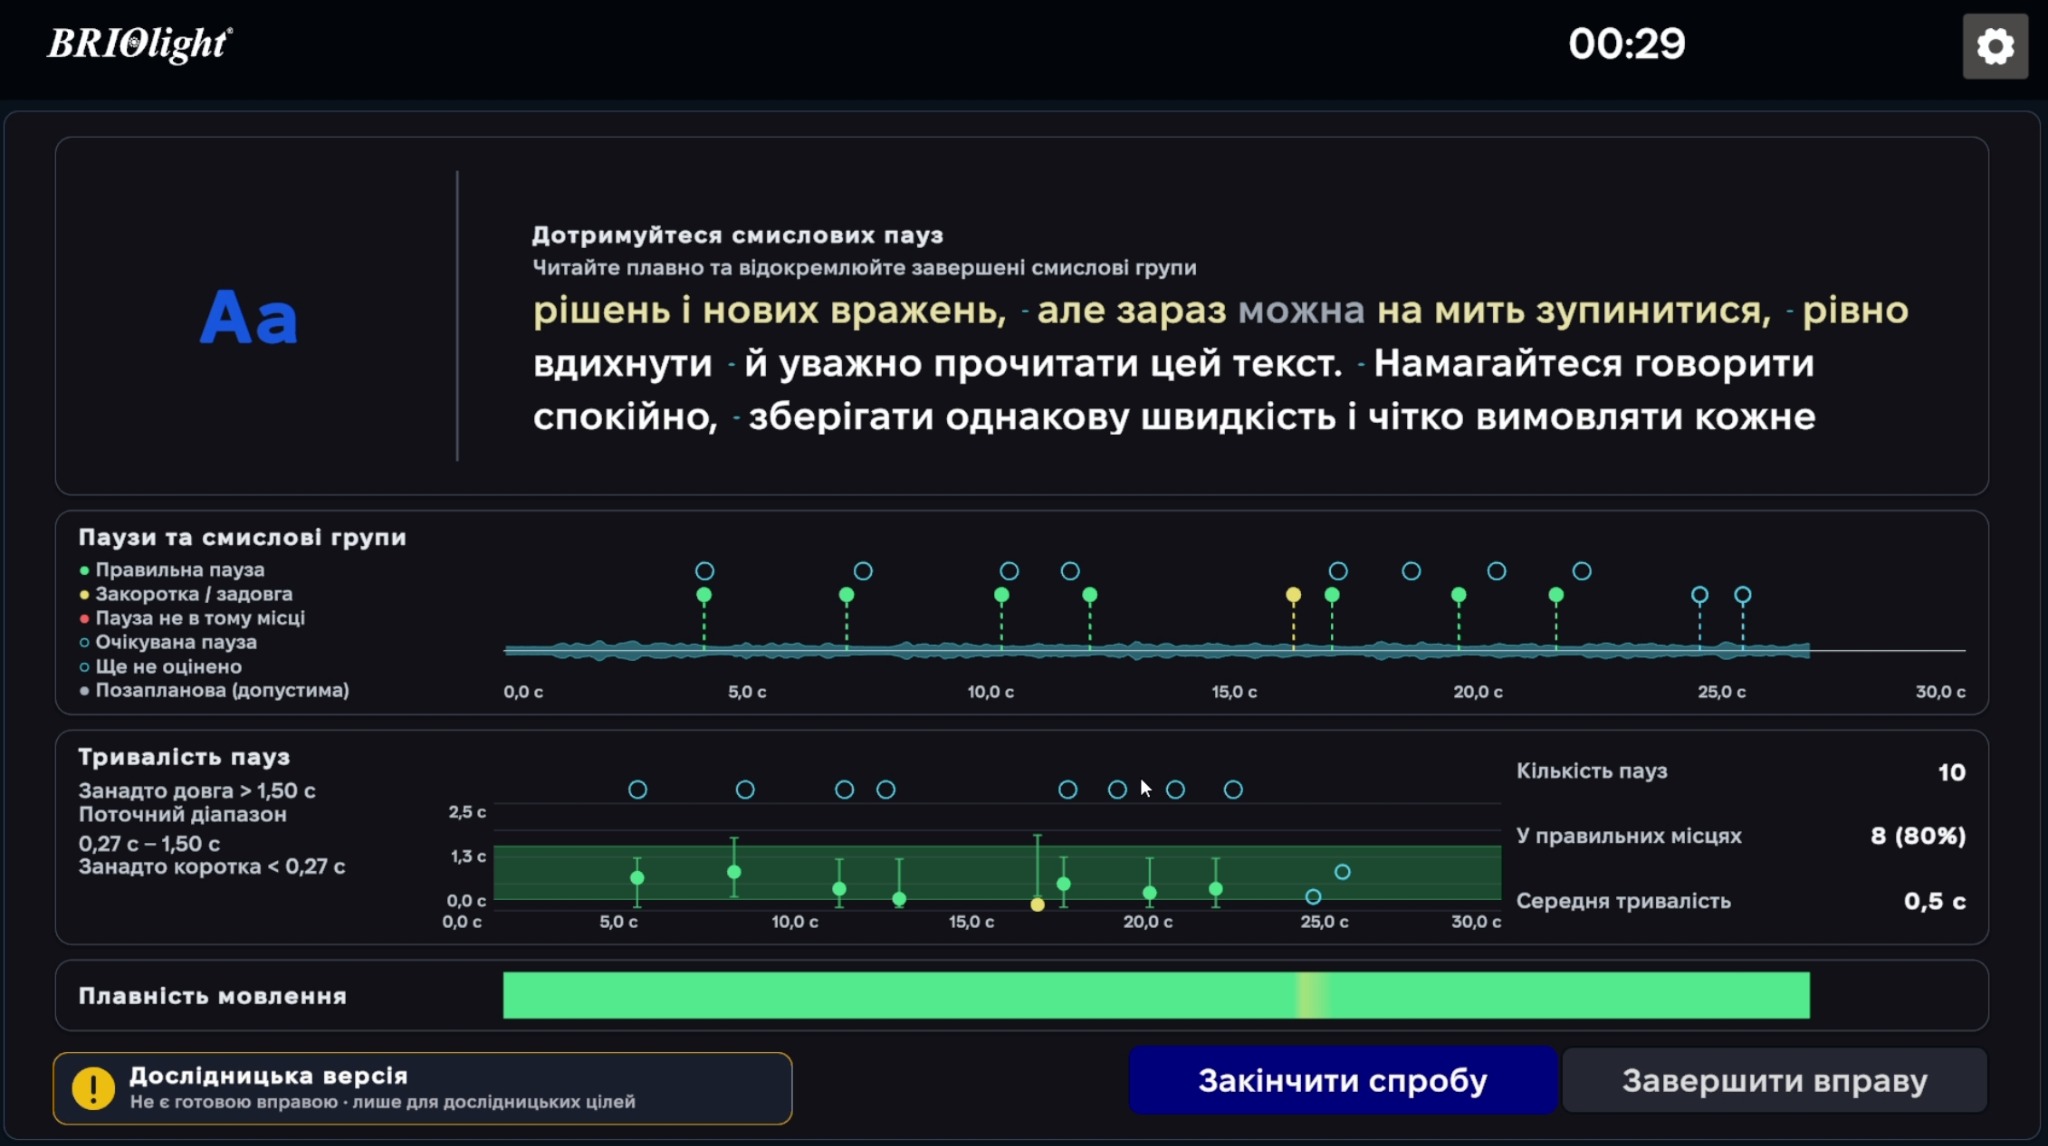This screenshot has height=1146, width=2048.
Task: Click green 'Правильна пауза' legend dot
Action: point(84,570)
